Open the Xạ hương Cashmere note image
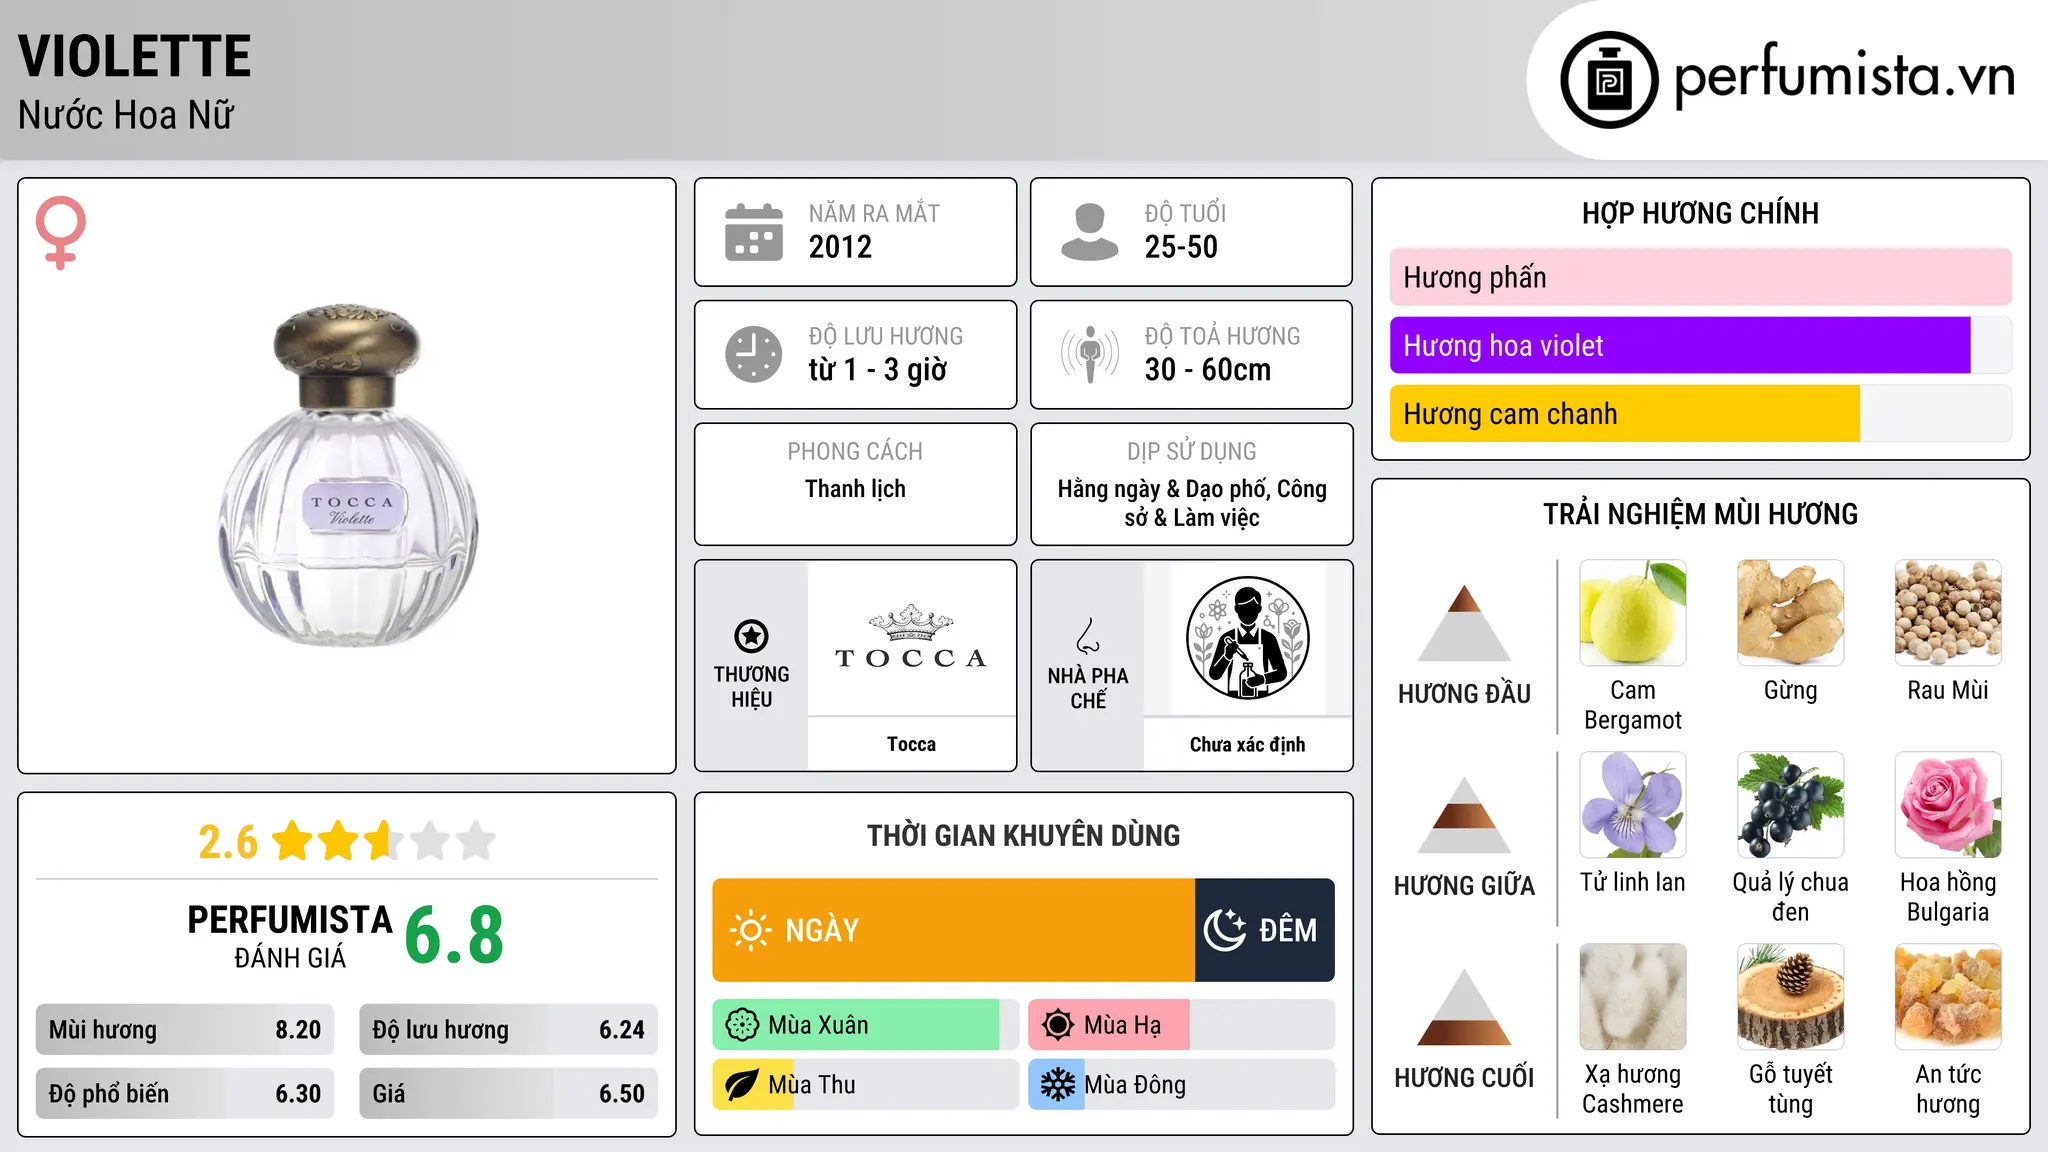Screen dimensions: 2048x1152 pyautogui.click(x=1633, y=997)
